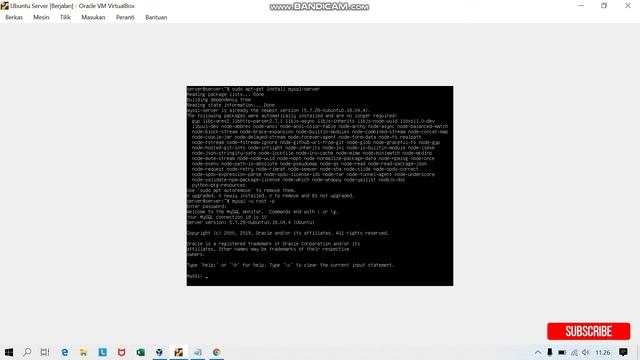Open File Explorer from the taskbar

84,352
